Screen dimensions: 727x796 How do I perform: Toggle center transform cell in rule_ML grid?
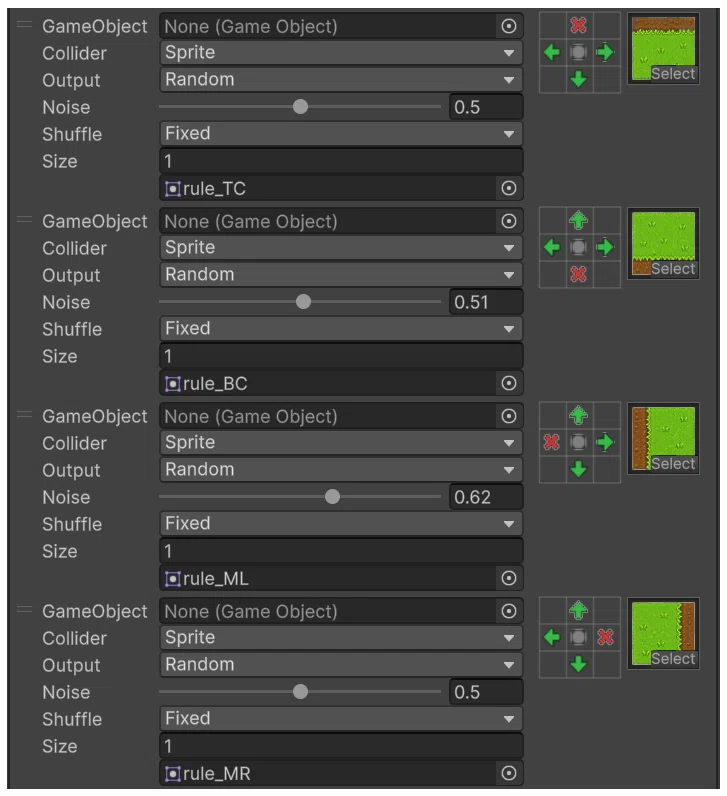(578, 442)
